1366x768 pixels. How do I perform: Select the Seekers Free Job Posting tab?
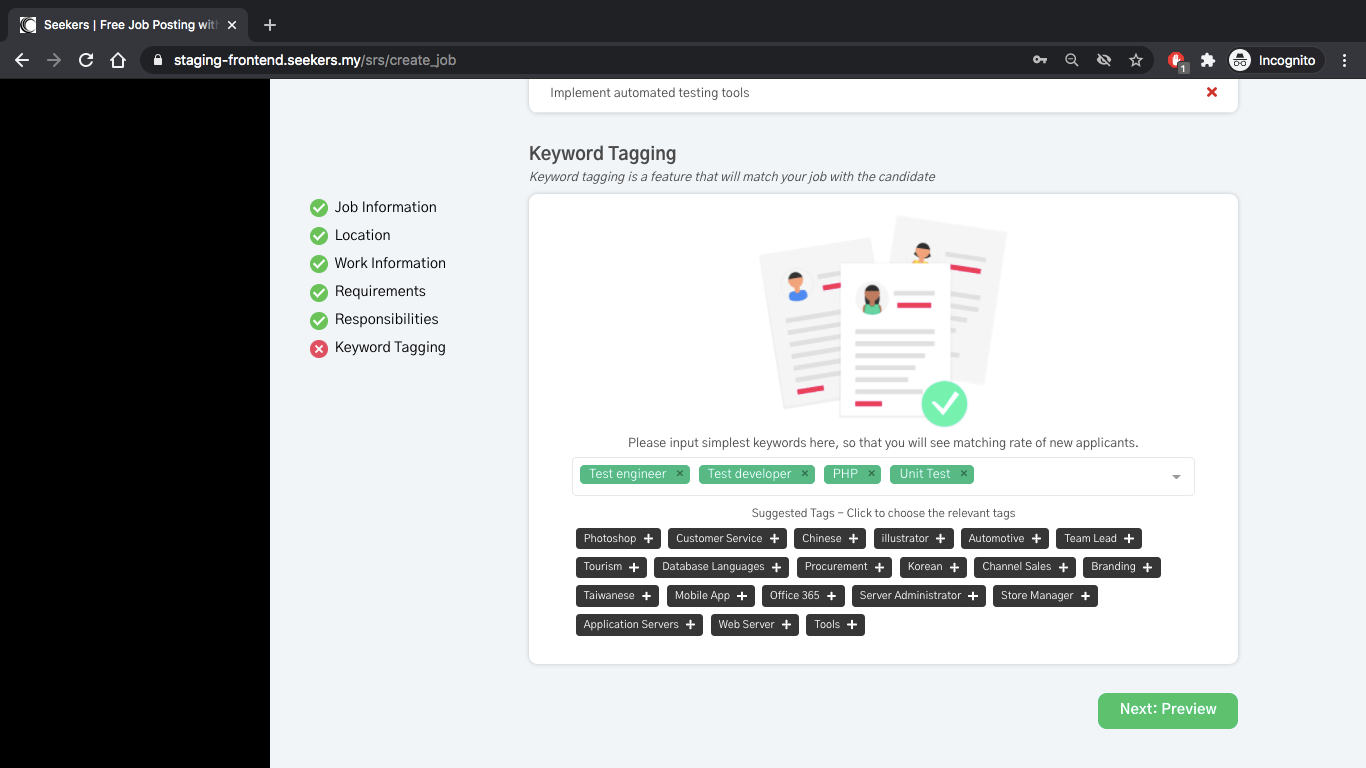(x=130, y=25)
